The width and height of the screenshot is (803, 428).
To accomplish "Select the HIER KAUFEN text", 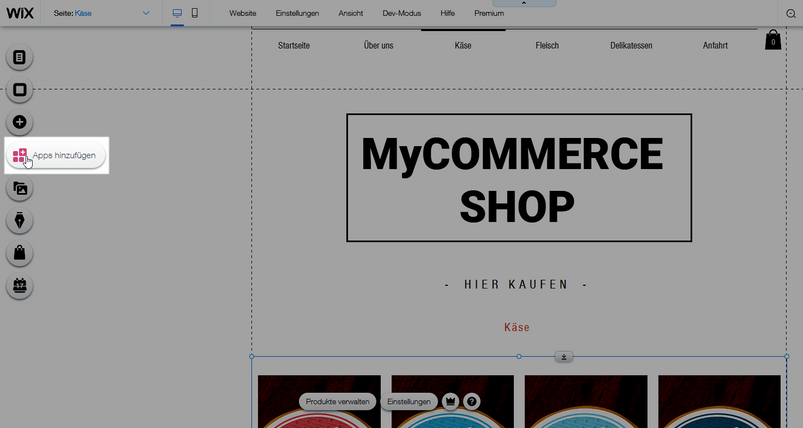I will (516, 285).
